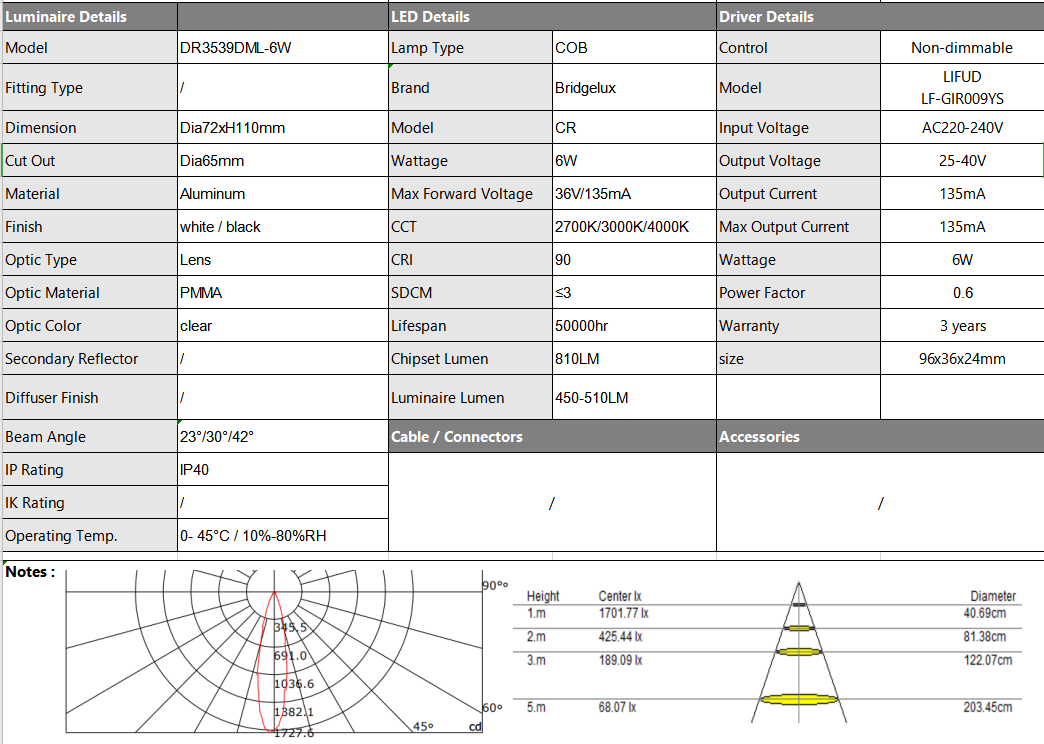Select the PMMA optic material cell

pos(283,292)
